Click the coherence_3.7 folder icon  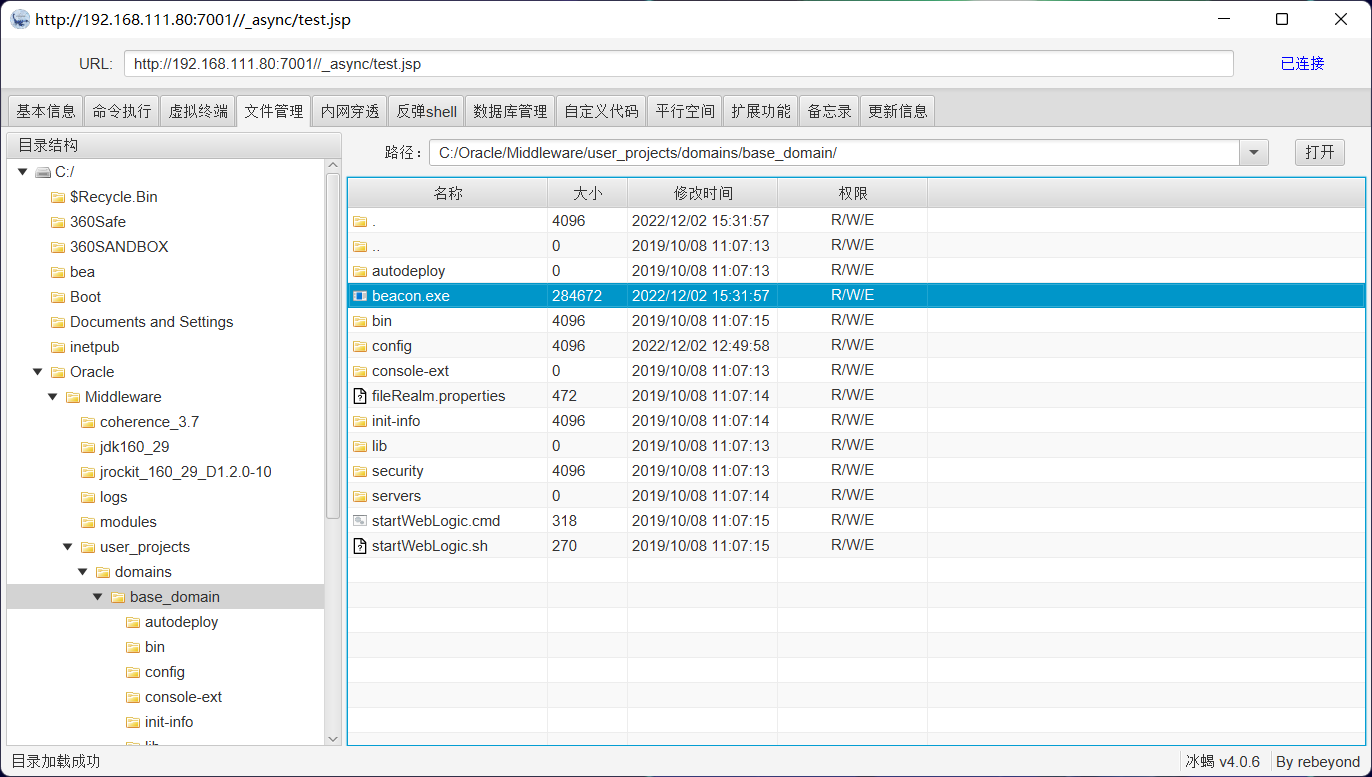88,422
